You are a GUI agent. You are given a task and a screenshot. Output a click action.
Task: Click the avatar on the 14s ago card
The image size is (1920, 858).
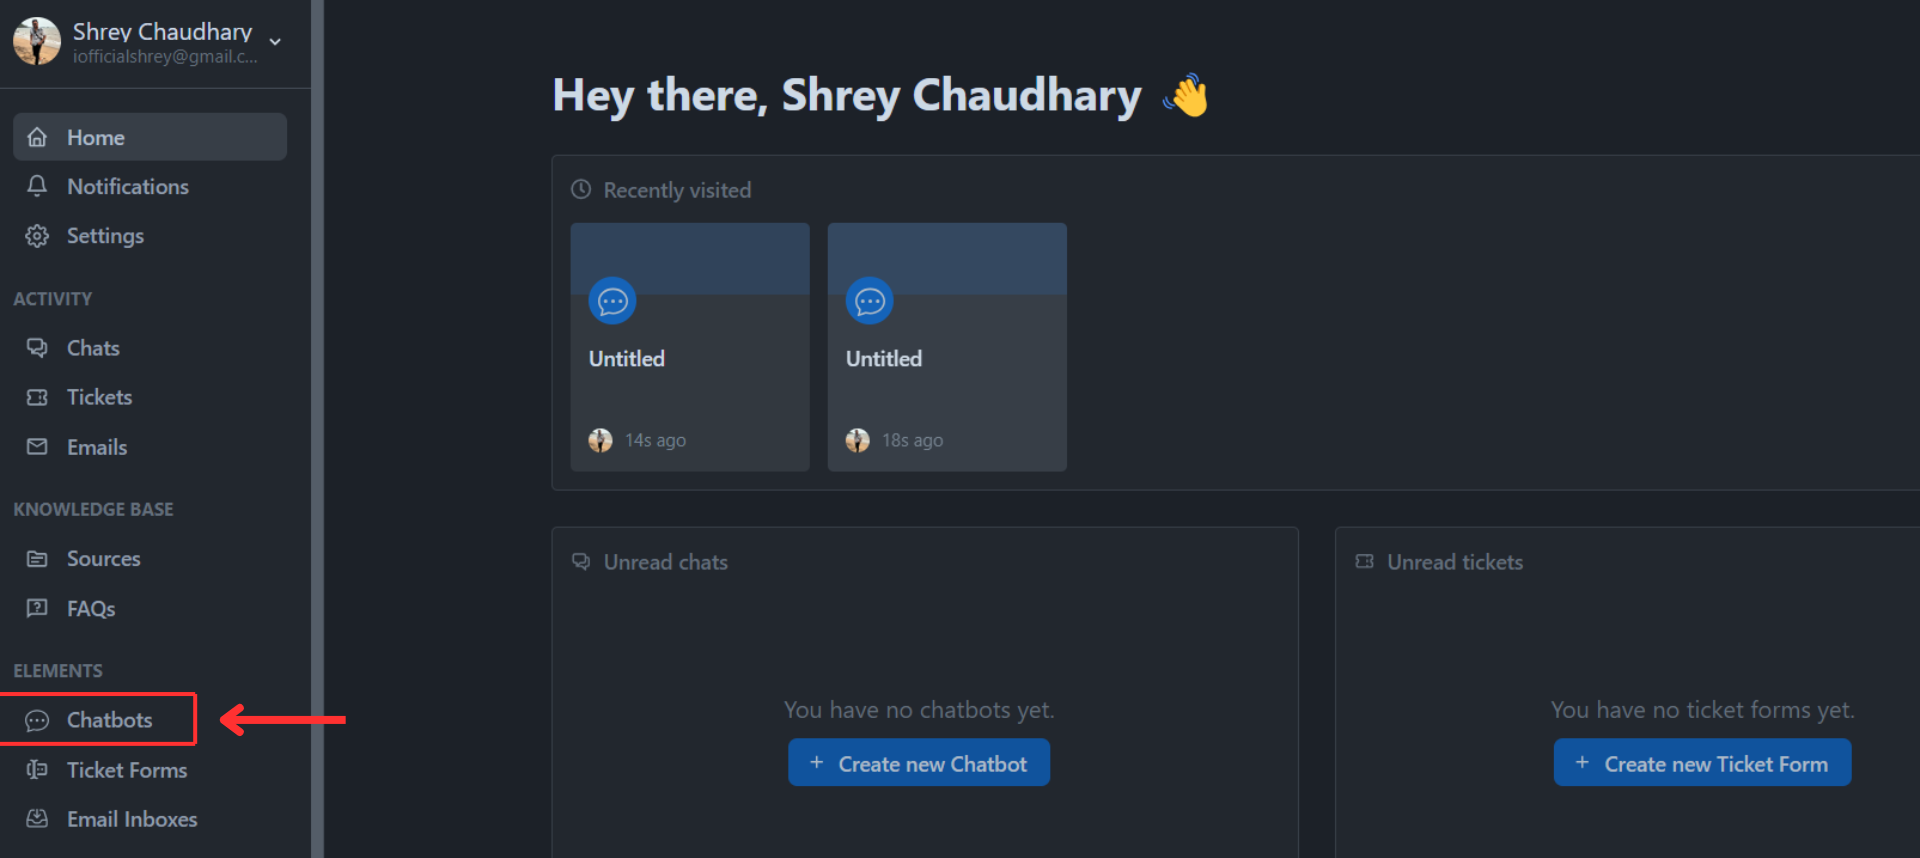[x=600, y=440]
